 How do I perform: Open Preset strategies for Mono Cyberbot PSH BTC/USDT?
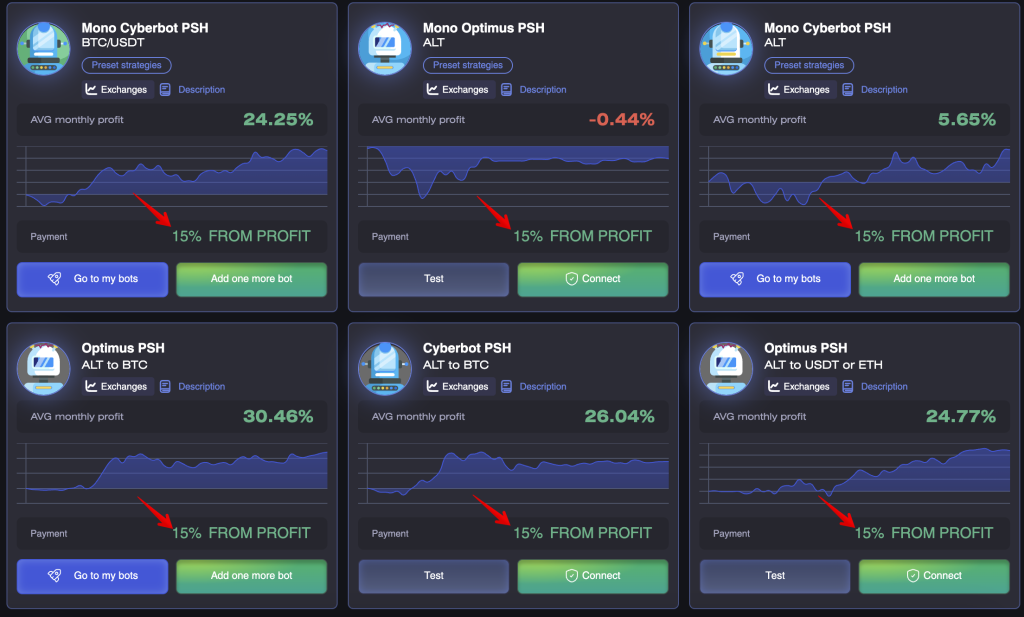[x=127, y=65]
